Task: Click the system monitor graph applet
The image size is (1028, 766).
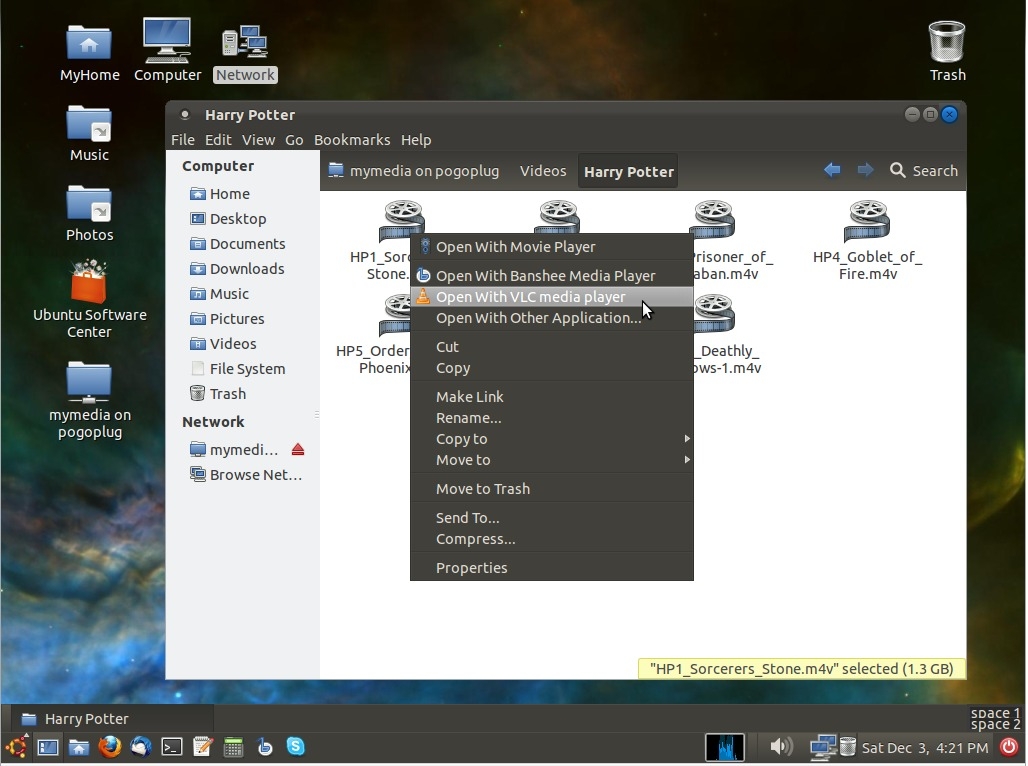Action: pyautogui.click(x=724, y=747)
